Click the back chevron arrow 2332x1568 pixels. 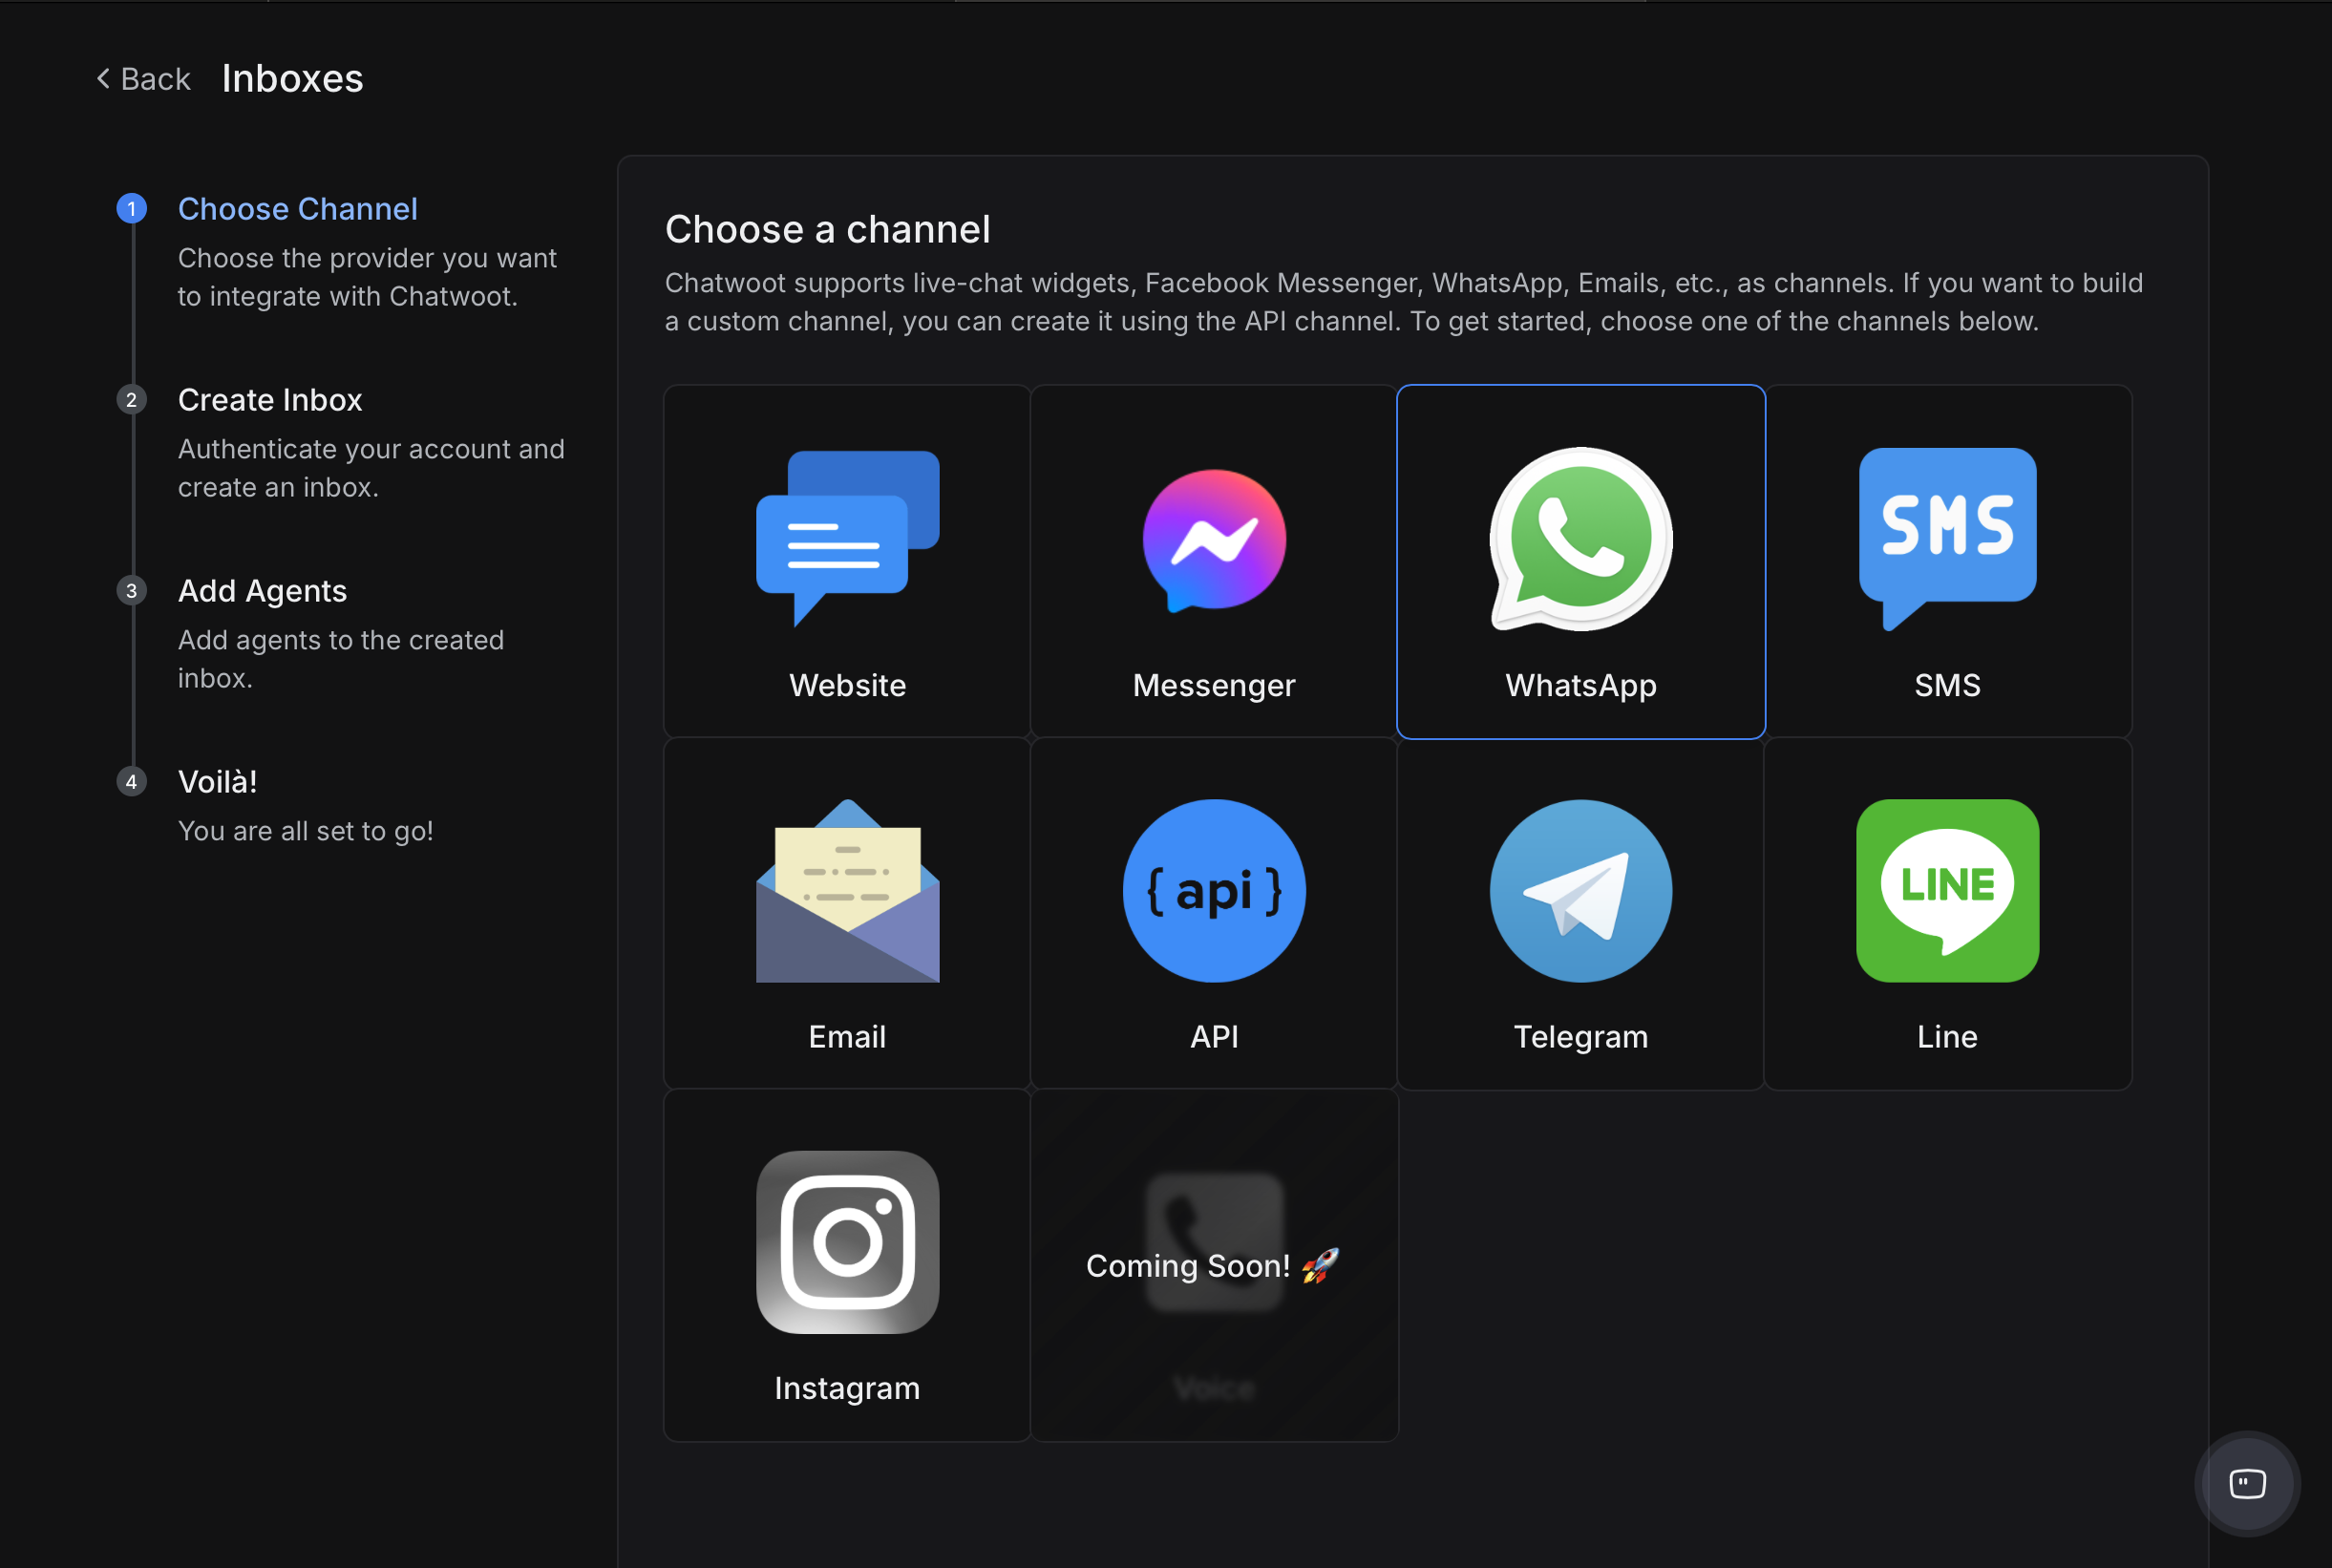click(103, 78)
